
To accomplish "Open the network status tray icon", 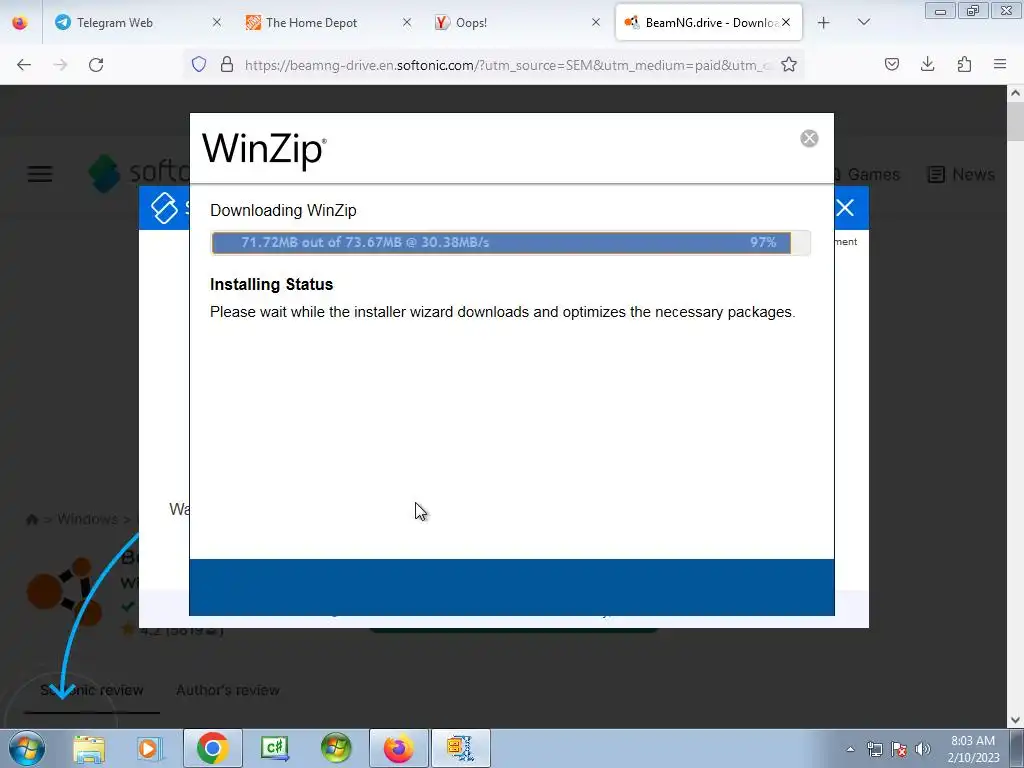I will (x=874, y=749).
